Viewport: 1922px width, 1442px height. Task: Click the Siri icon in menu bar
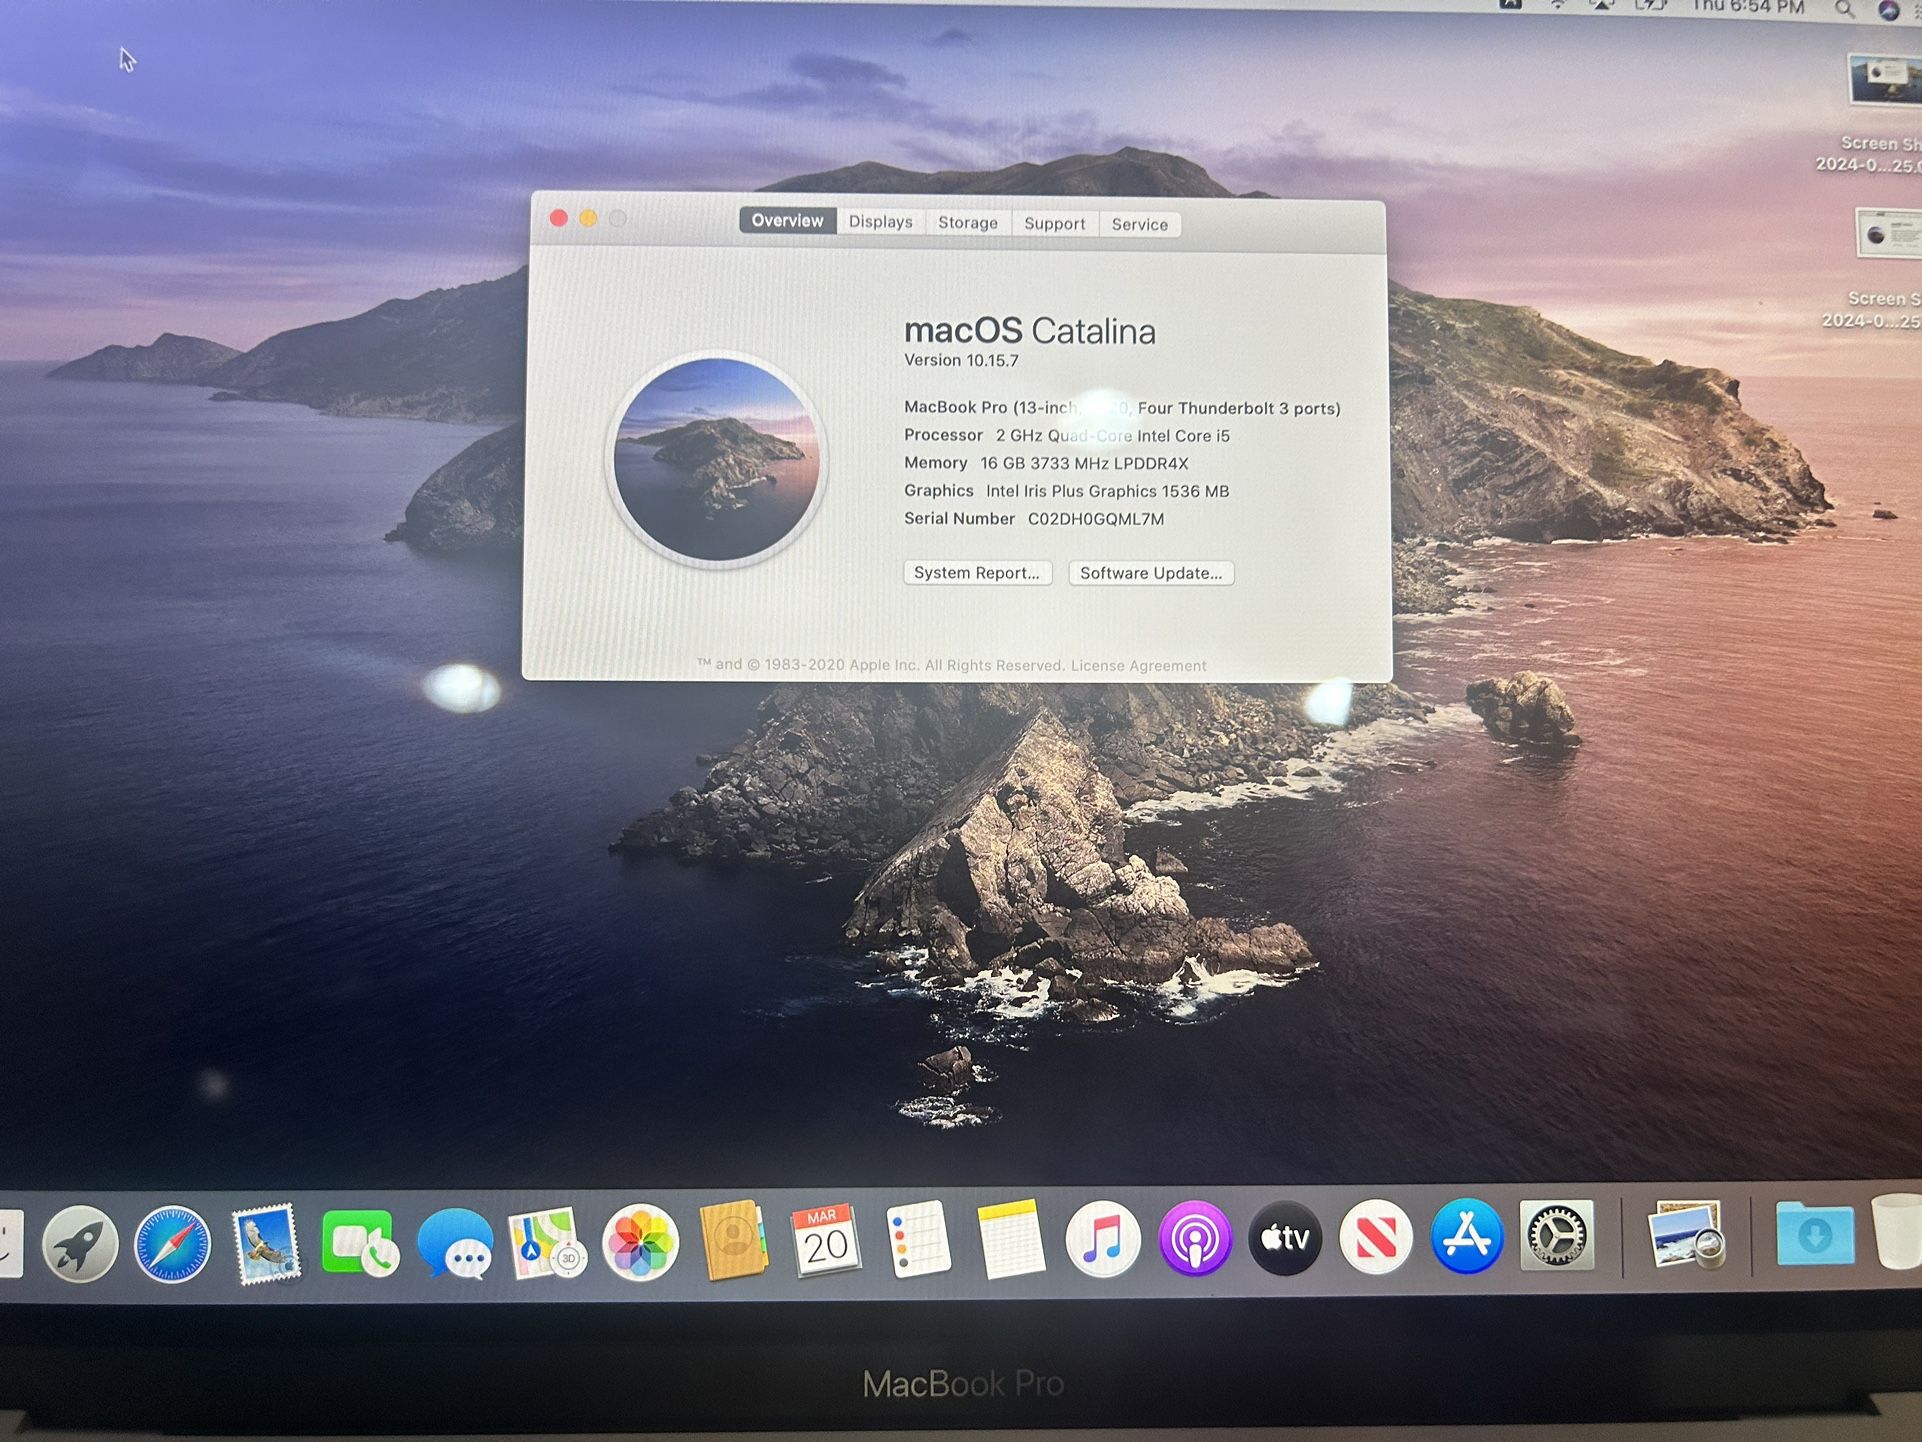[1888, 10]
